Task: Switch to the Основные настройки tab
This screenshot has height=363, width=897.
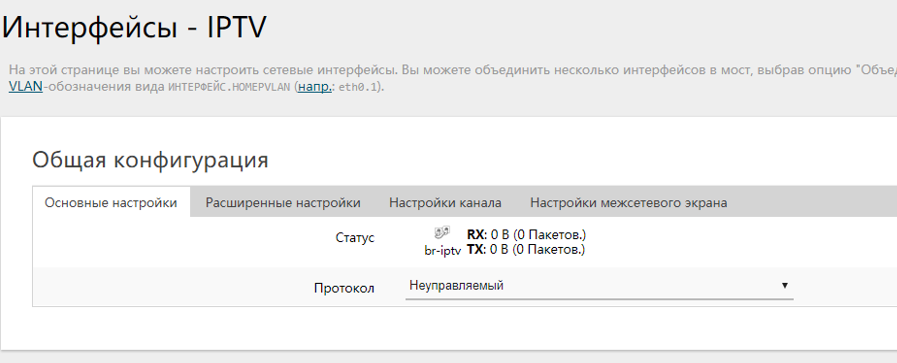Action: point(111,202)
